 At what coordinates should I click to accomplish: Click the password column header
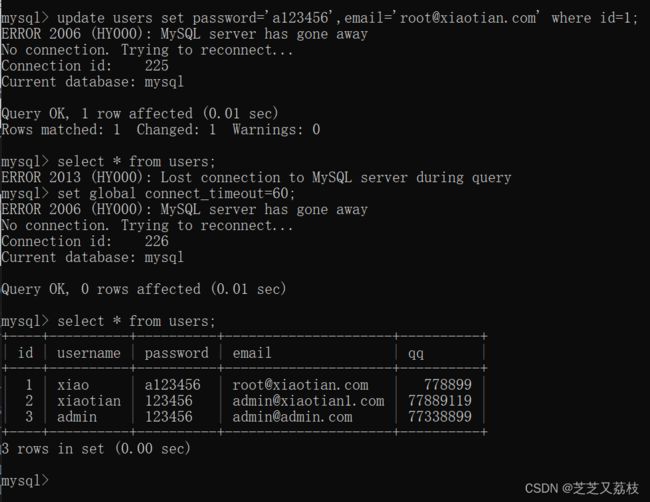click(177, 353)
